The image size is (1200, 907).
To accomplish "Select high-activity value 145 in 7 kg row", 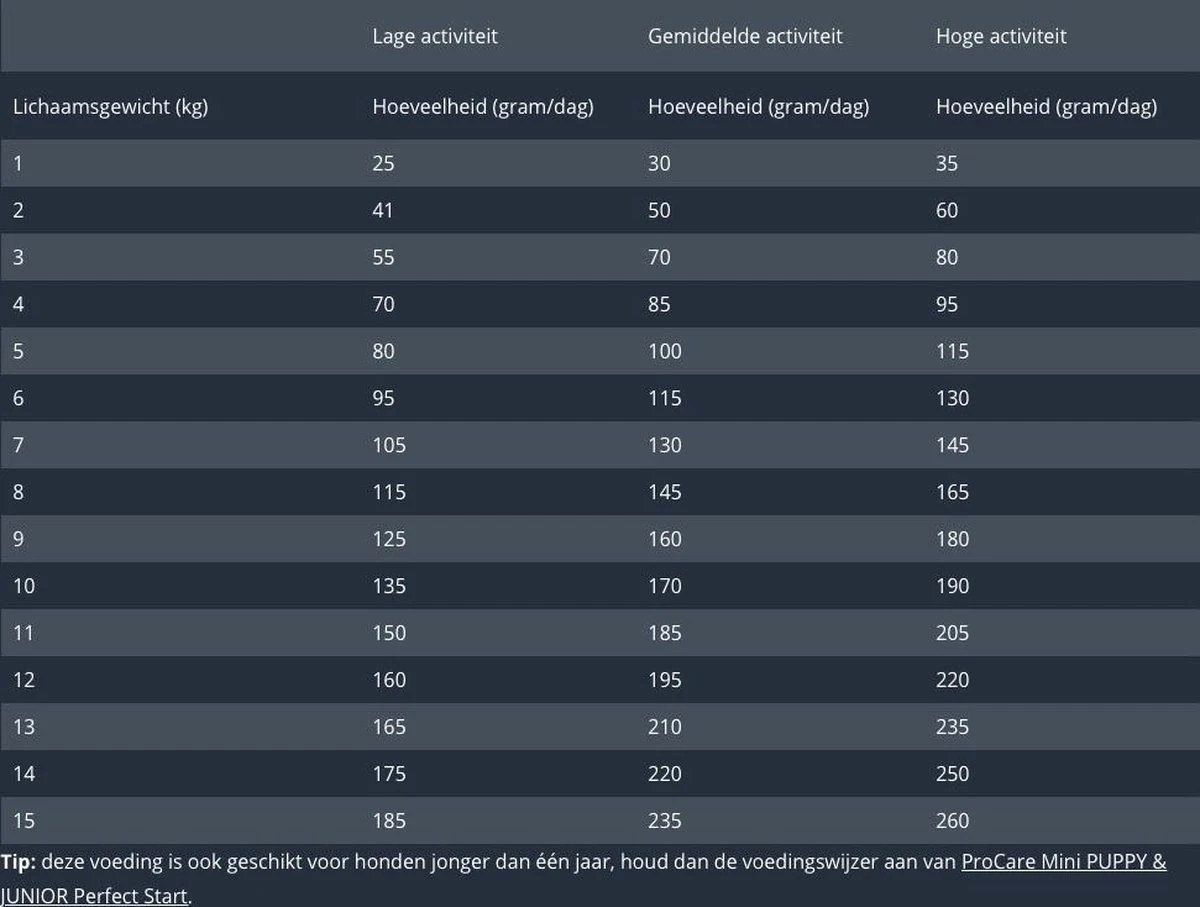I will [x=952, y=445].
